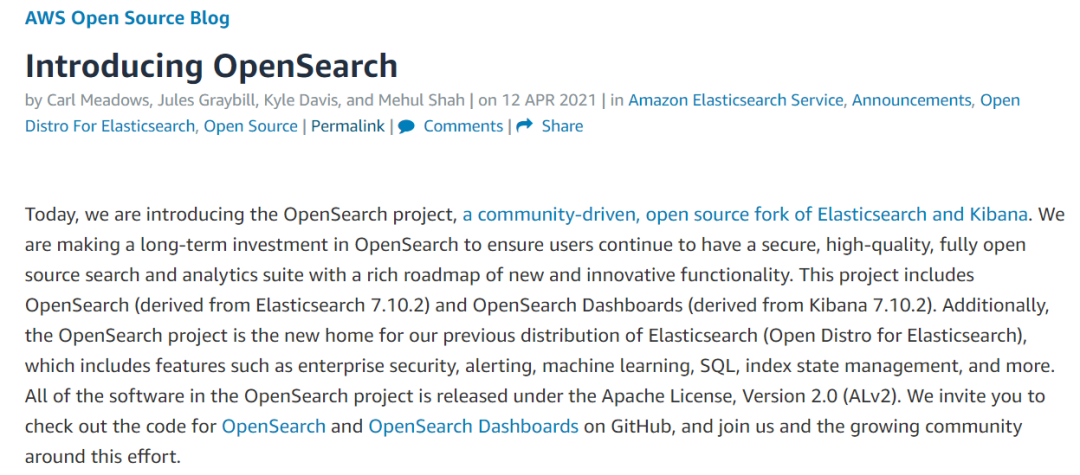Follow the community-driven open source fork link
Screen dimensions: 1080x475
pos(744,214)
